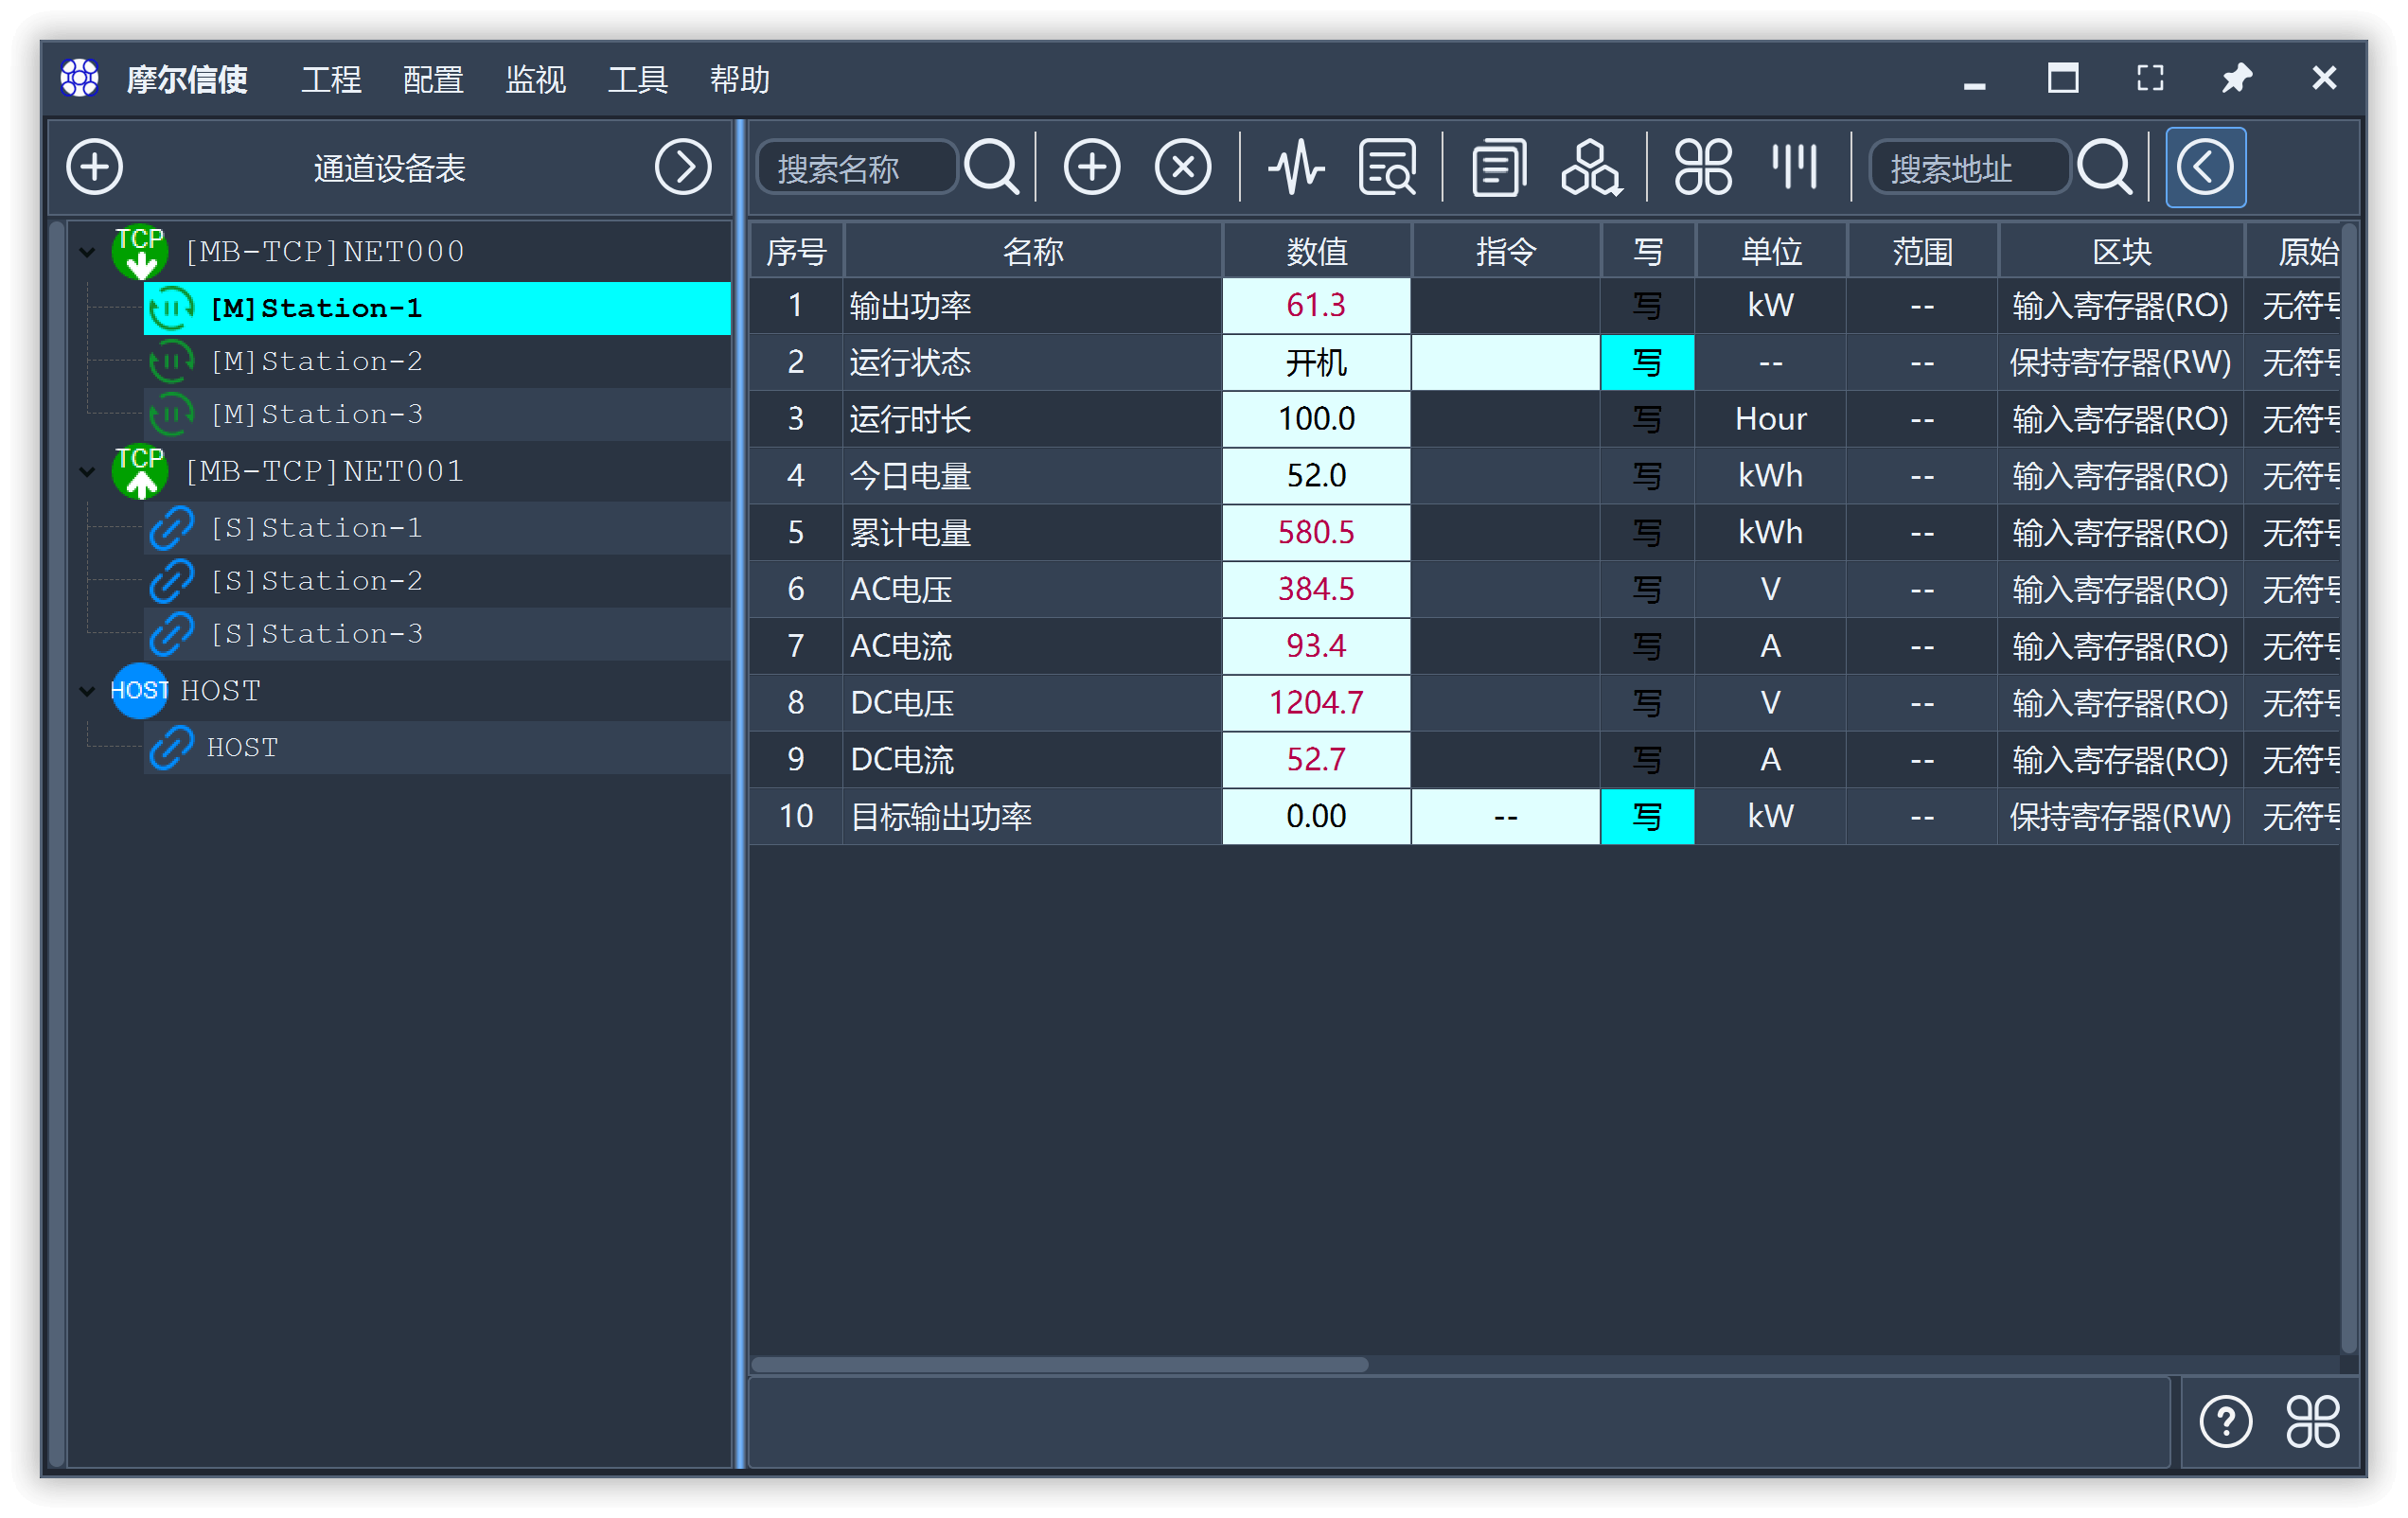Click the 搜索名称 search input field
The width and height of the screenshot is (2408, 1518).
coord(857,168)
